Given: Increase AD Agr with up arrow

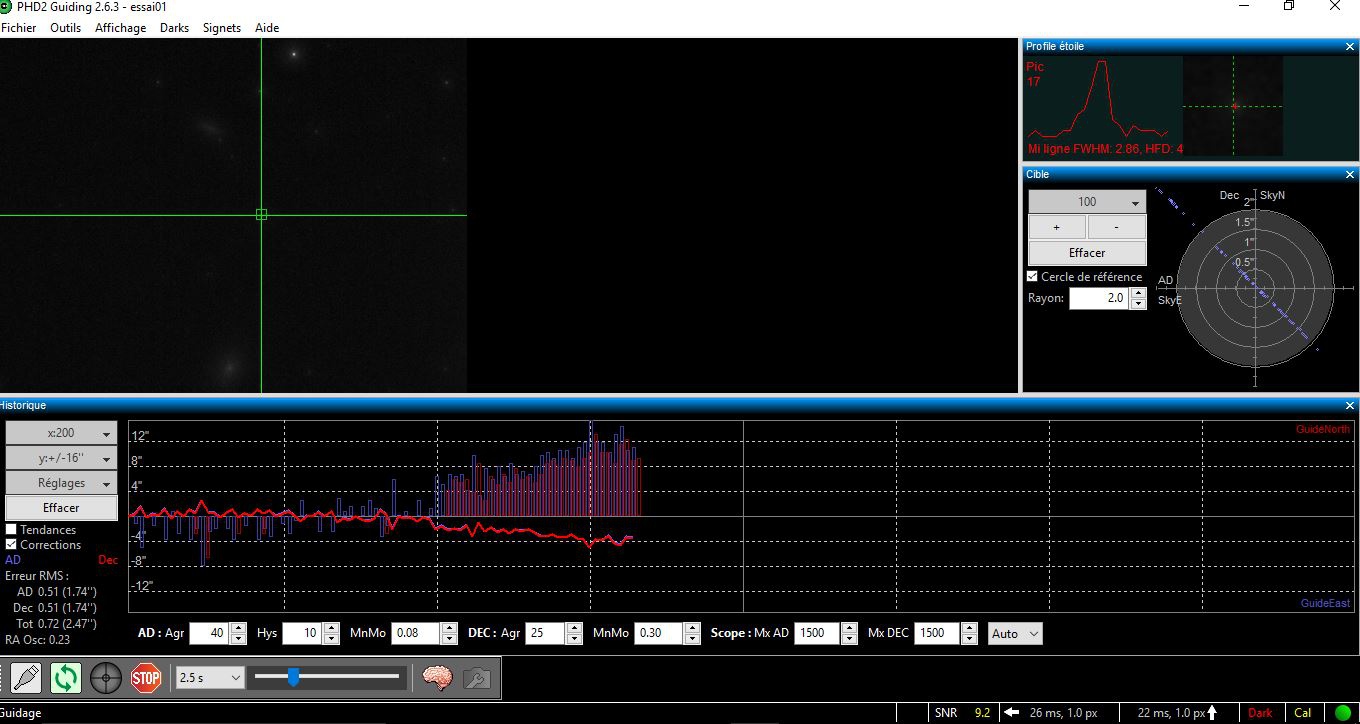Looking at the screenshot, I should (238, 629).
